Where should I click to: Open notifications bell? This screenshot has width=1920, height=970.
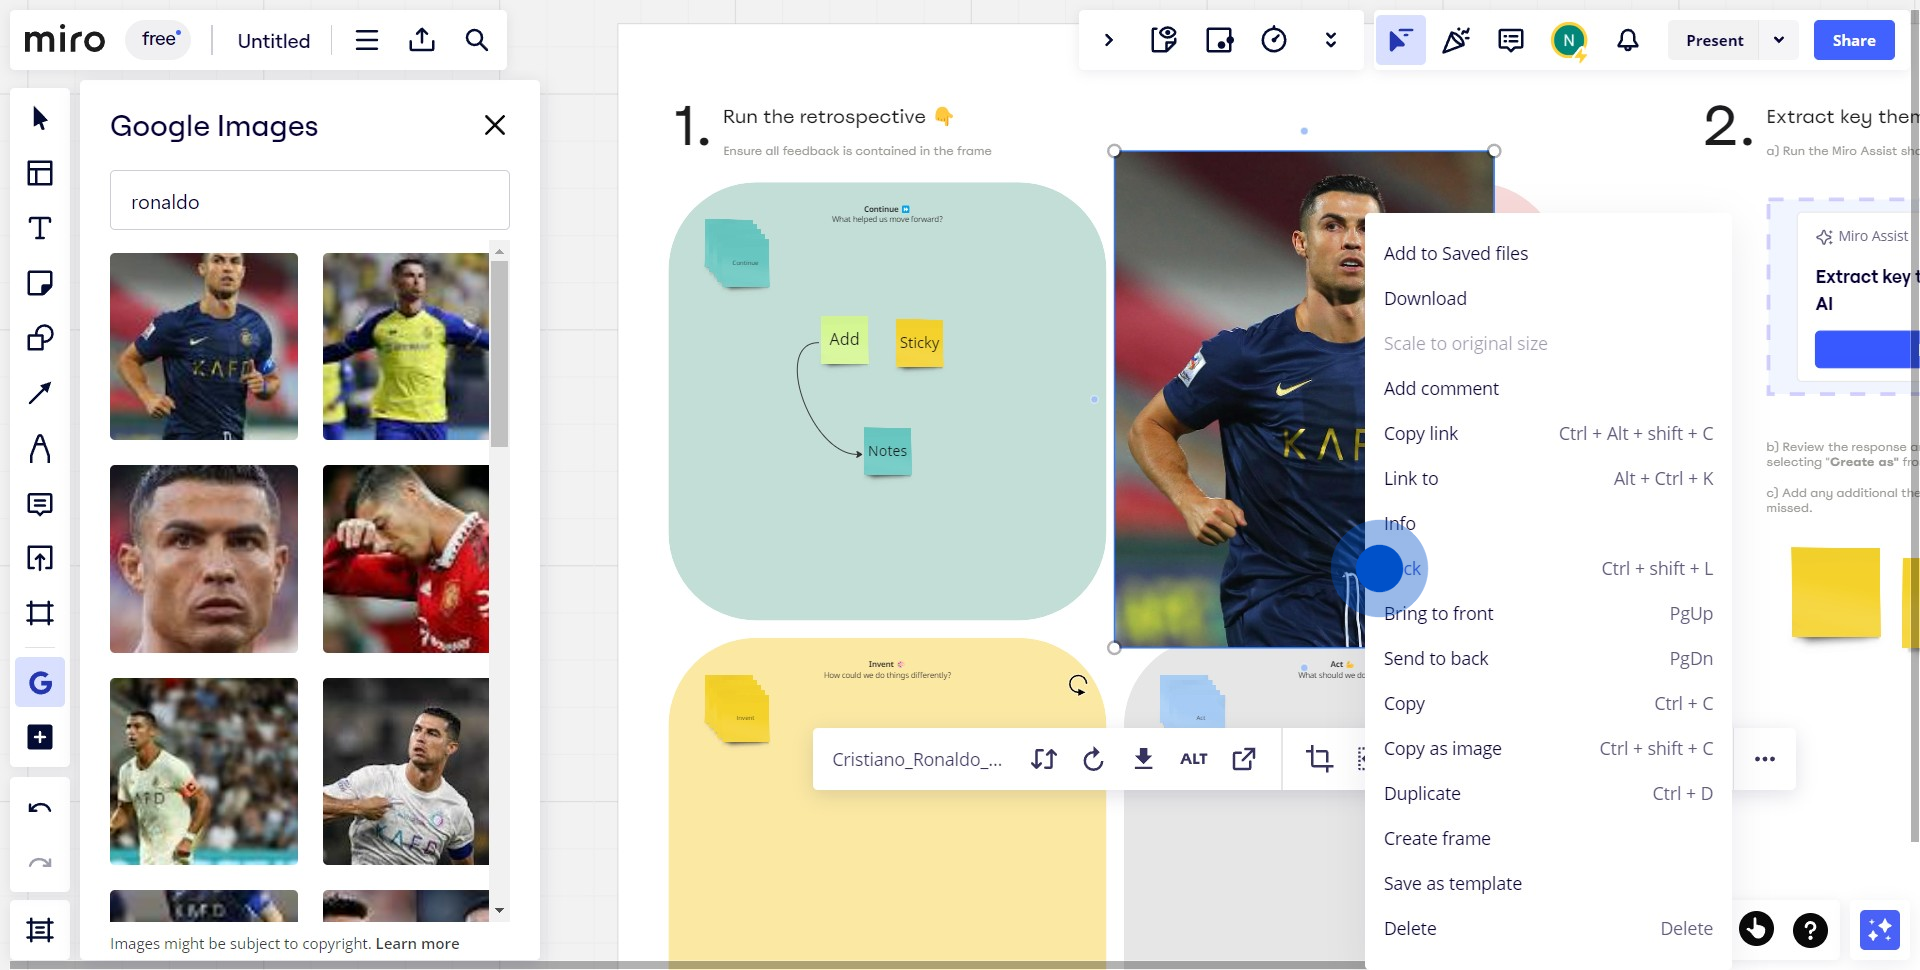1628,40
